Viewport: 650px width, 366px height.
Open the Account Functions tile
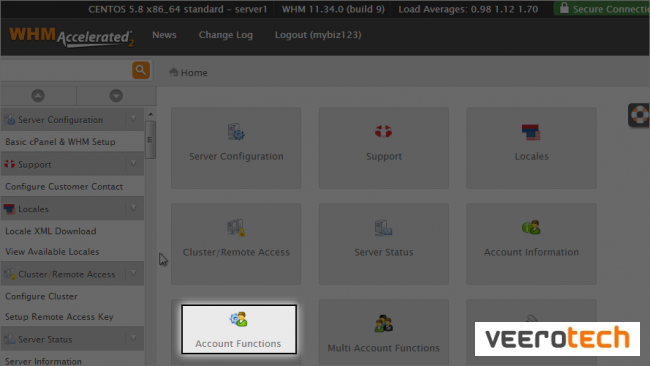point(239,330)
